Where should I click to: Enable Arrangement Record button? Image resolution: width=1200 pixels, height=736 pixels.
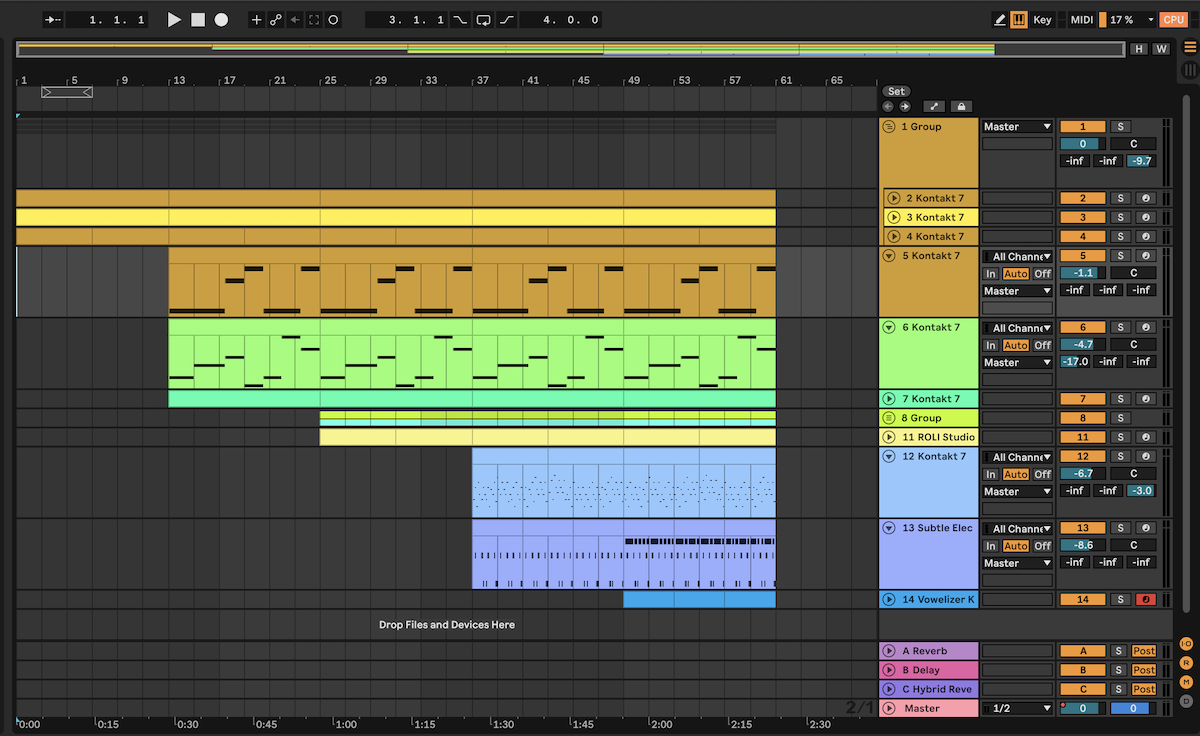tap(221, 19)
